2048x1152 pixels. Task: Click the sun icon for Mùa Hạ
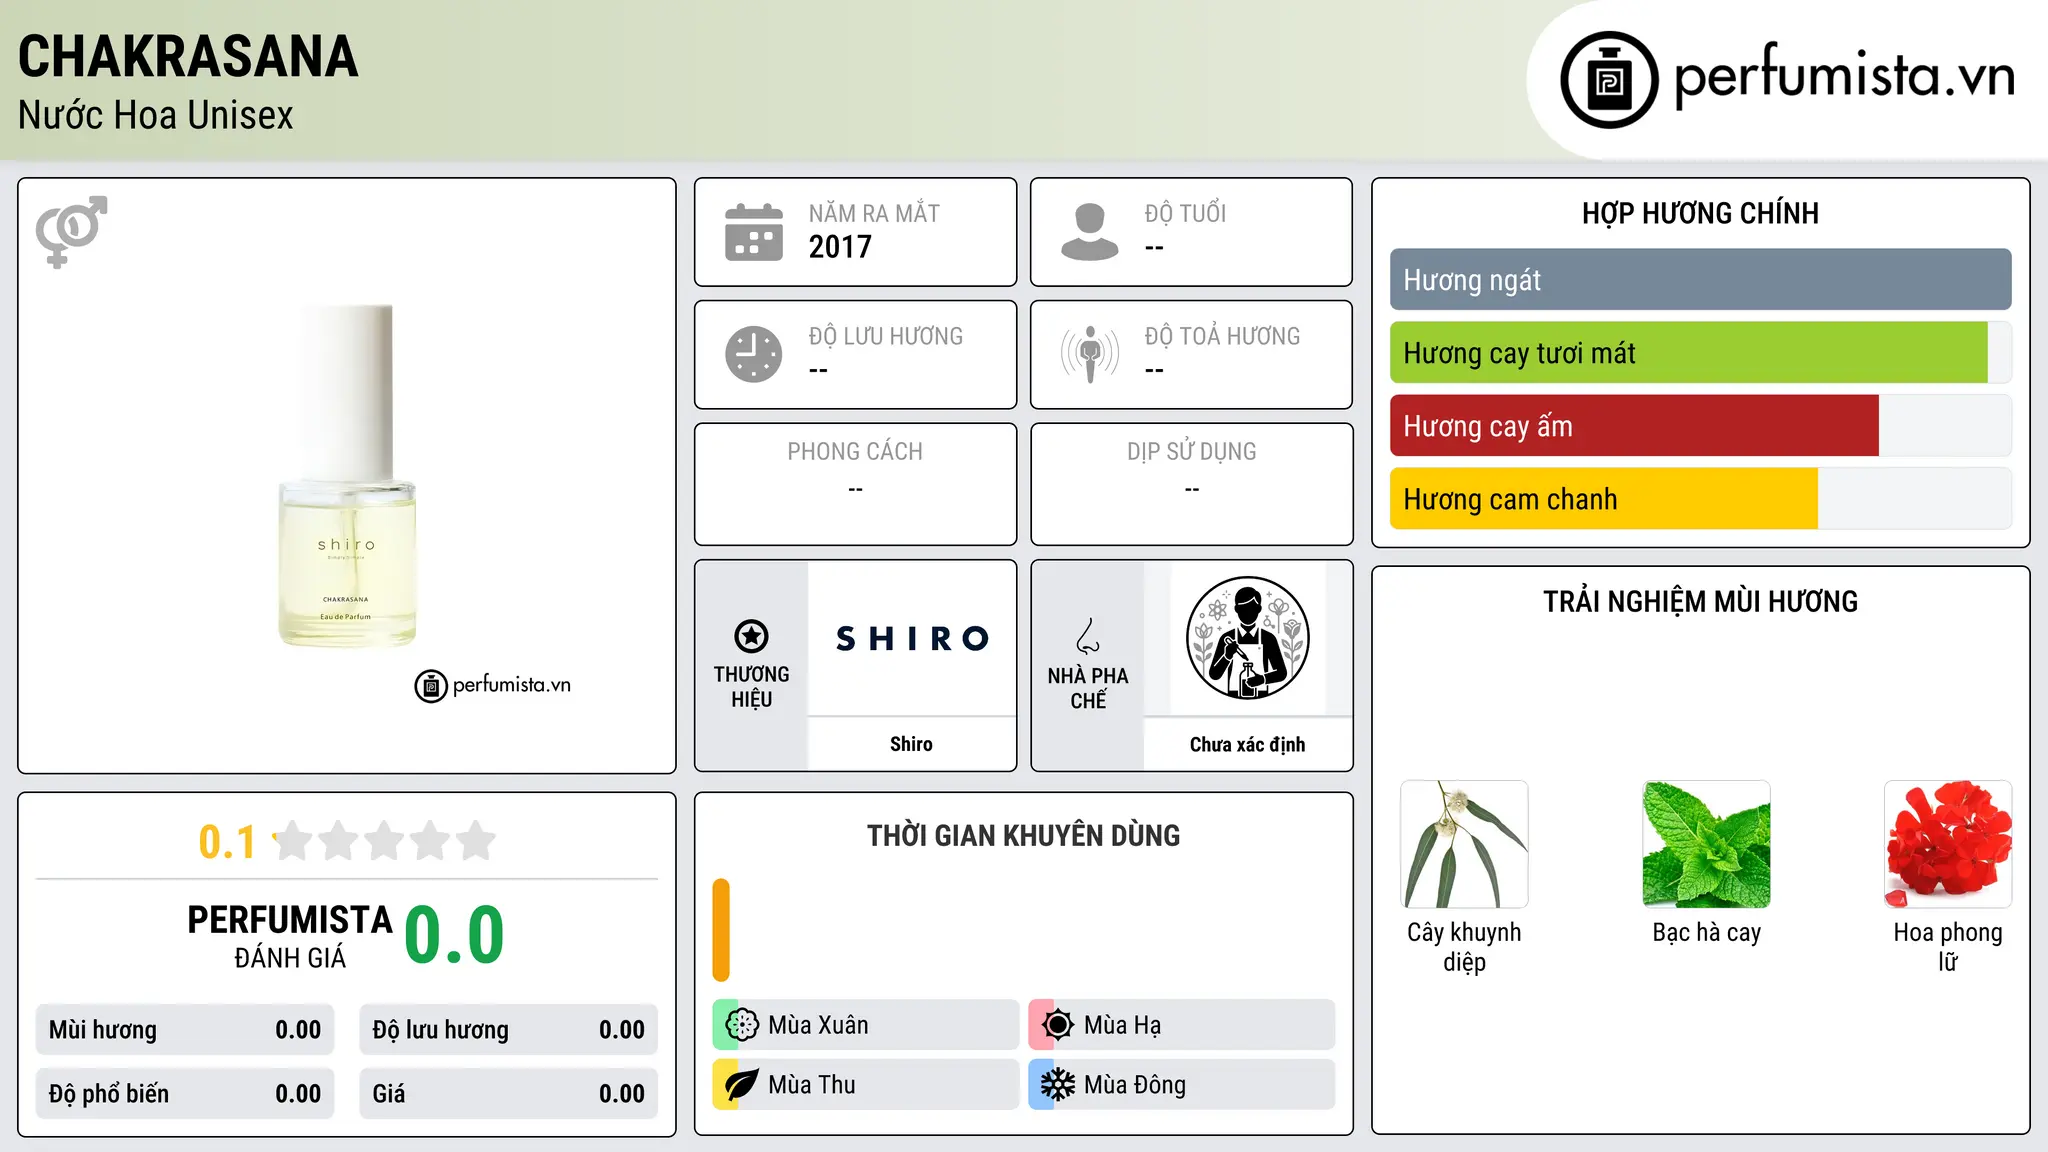pos(1058,1025)
